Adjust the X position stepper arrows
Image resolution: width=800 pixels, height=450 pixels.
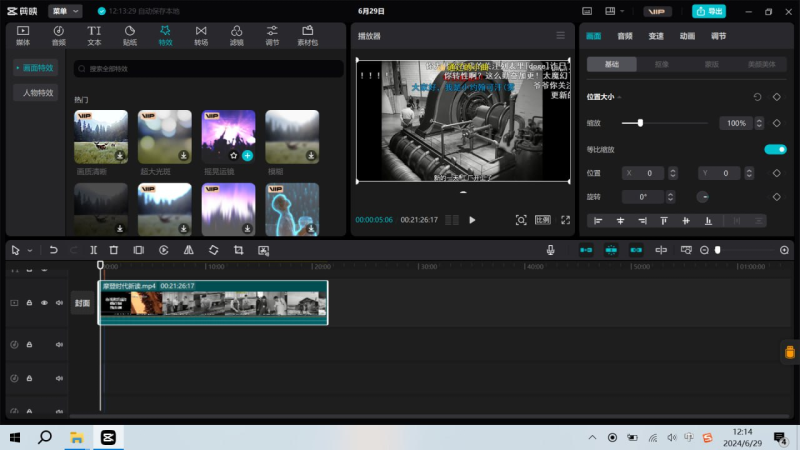[x=672, y=173]
